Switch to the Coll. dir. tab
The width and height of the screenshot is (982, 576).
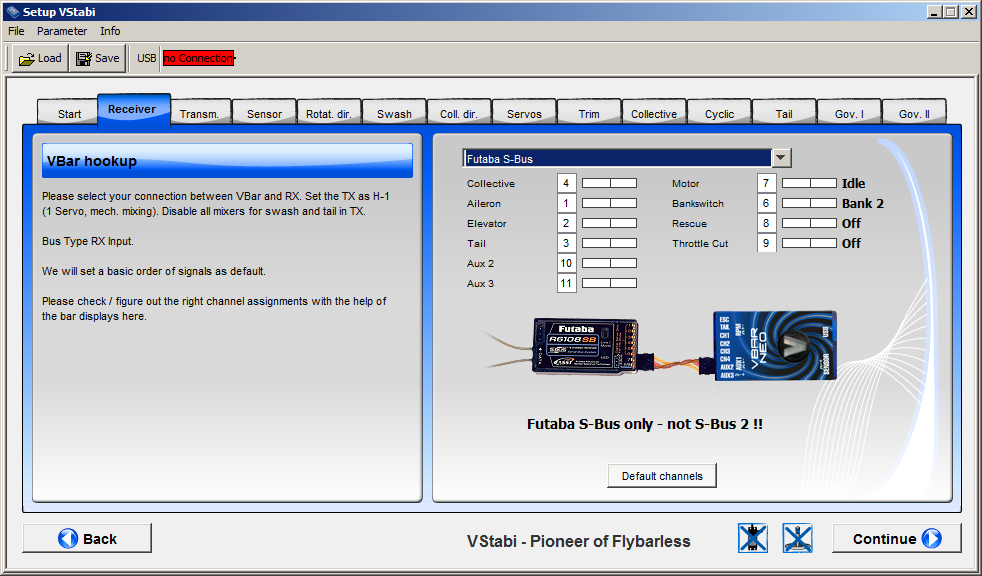[x=459, y=113]
